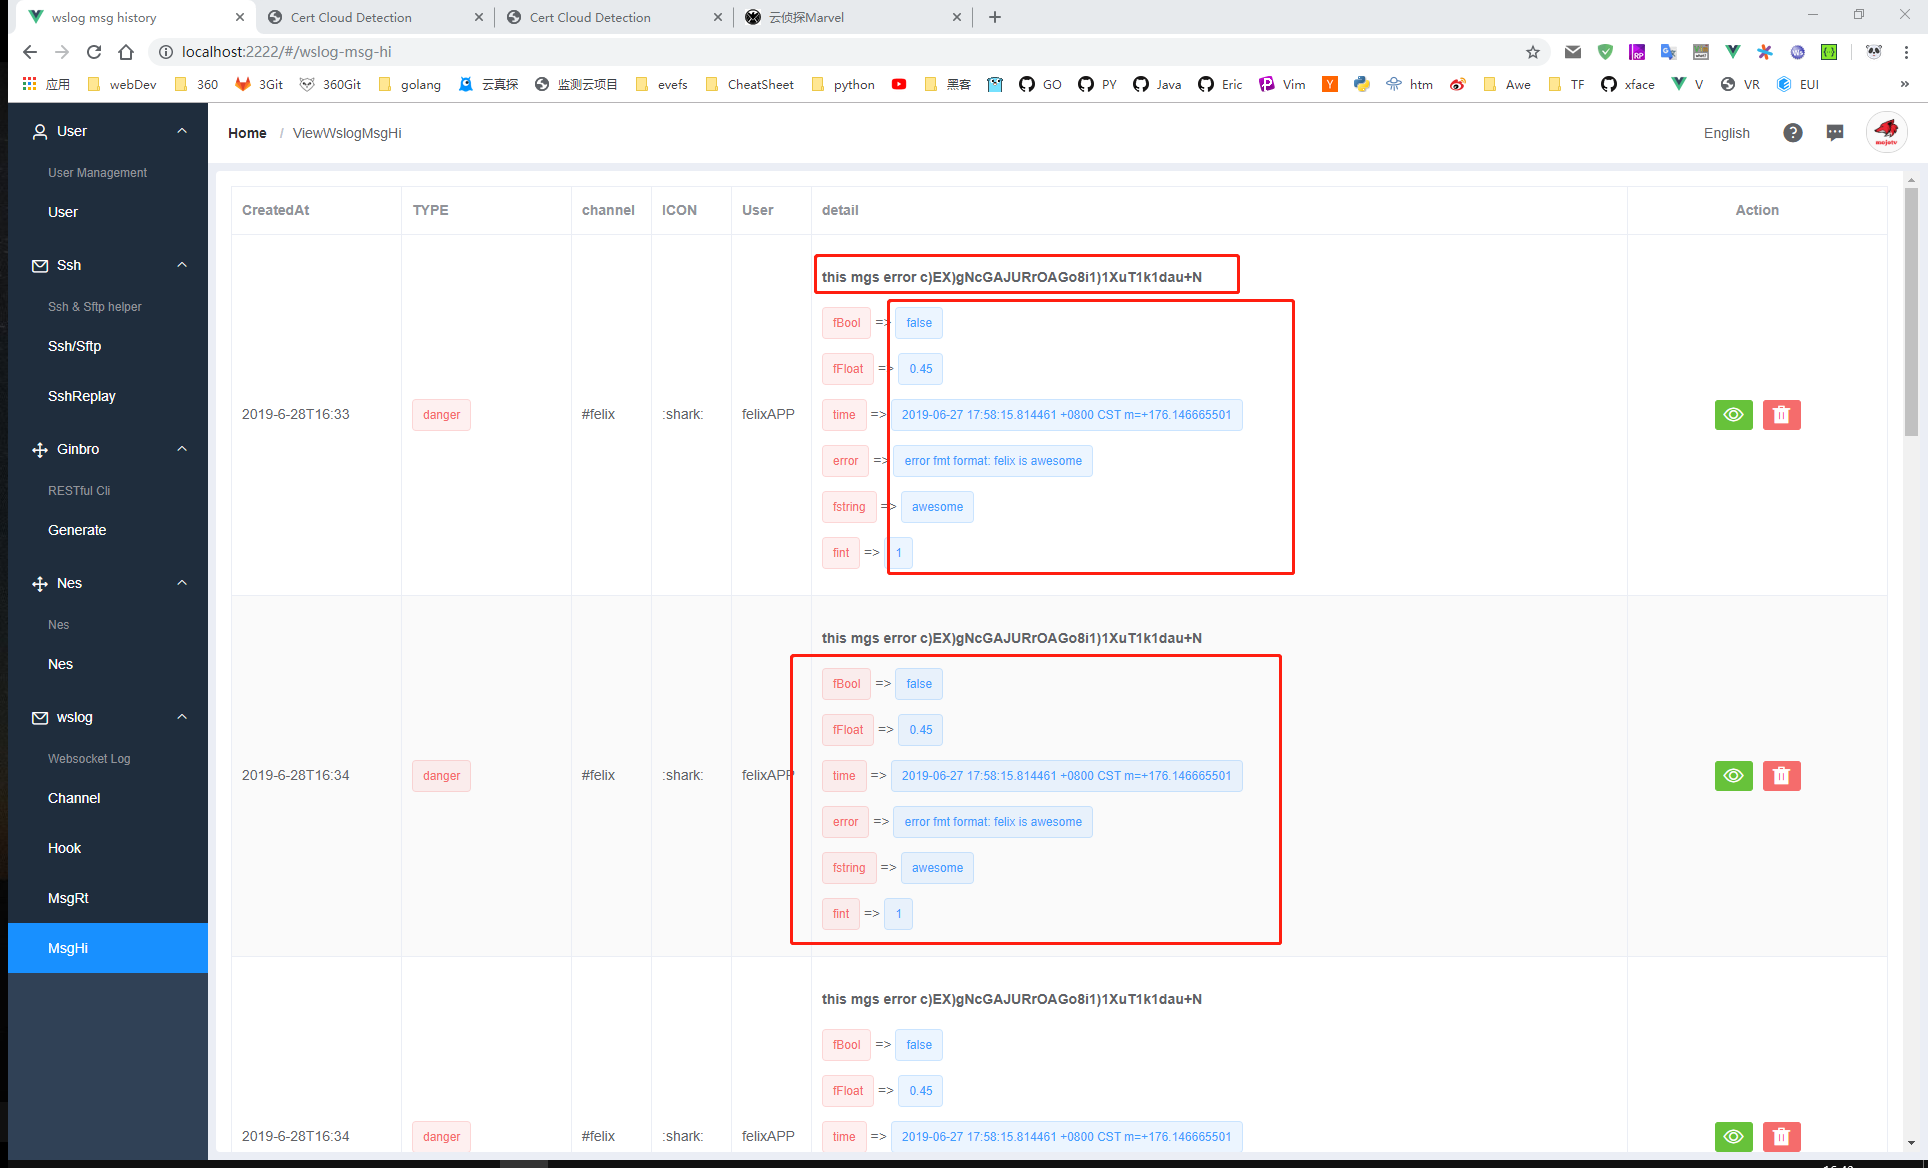Image resolution: width=1928 pixels, height=1168 pixels.
Task: Click the page vertical scrollbar thumb
Action: coord(1911,311)
